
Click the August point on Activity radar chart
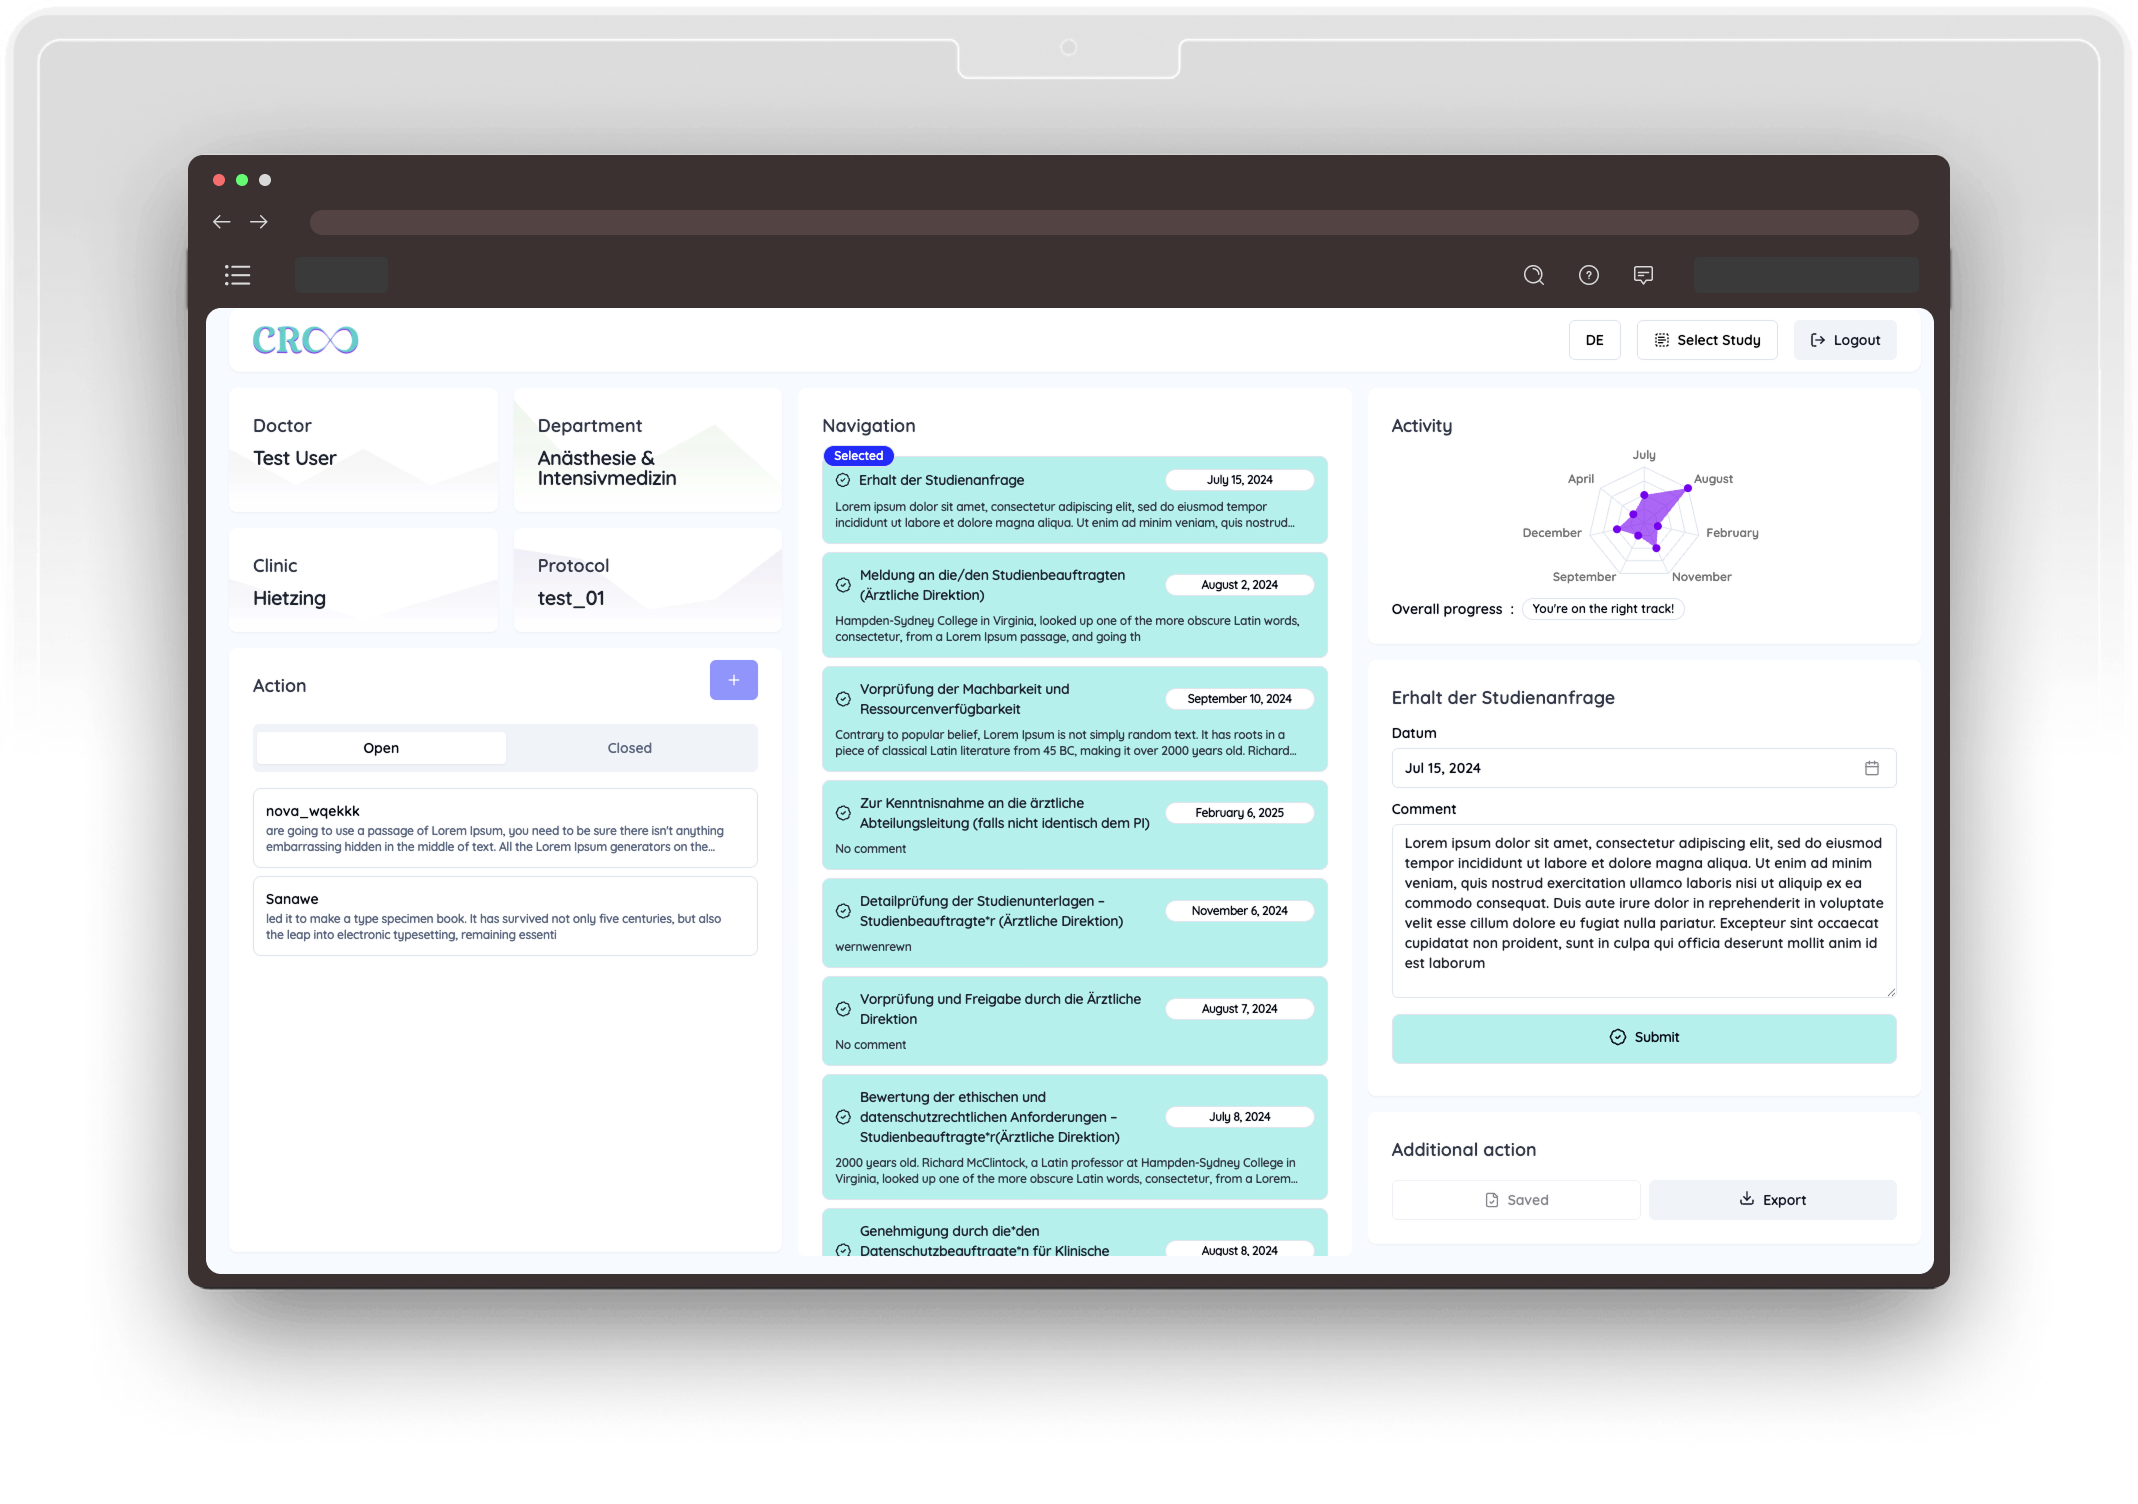(x=1687, y=488)
